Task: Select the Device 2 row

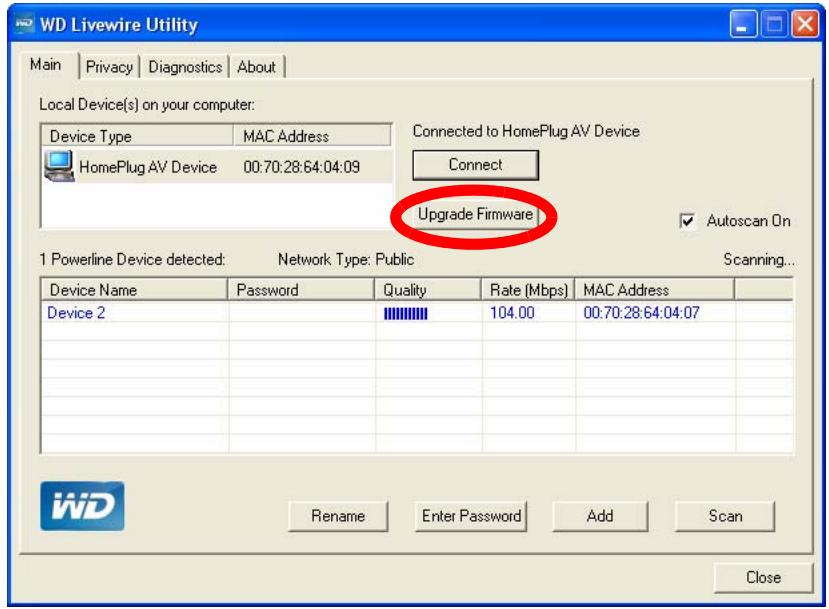Action: click(417, 313)
